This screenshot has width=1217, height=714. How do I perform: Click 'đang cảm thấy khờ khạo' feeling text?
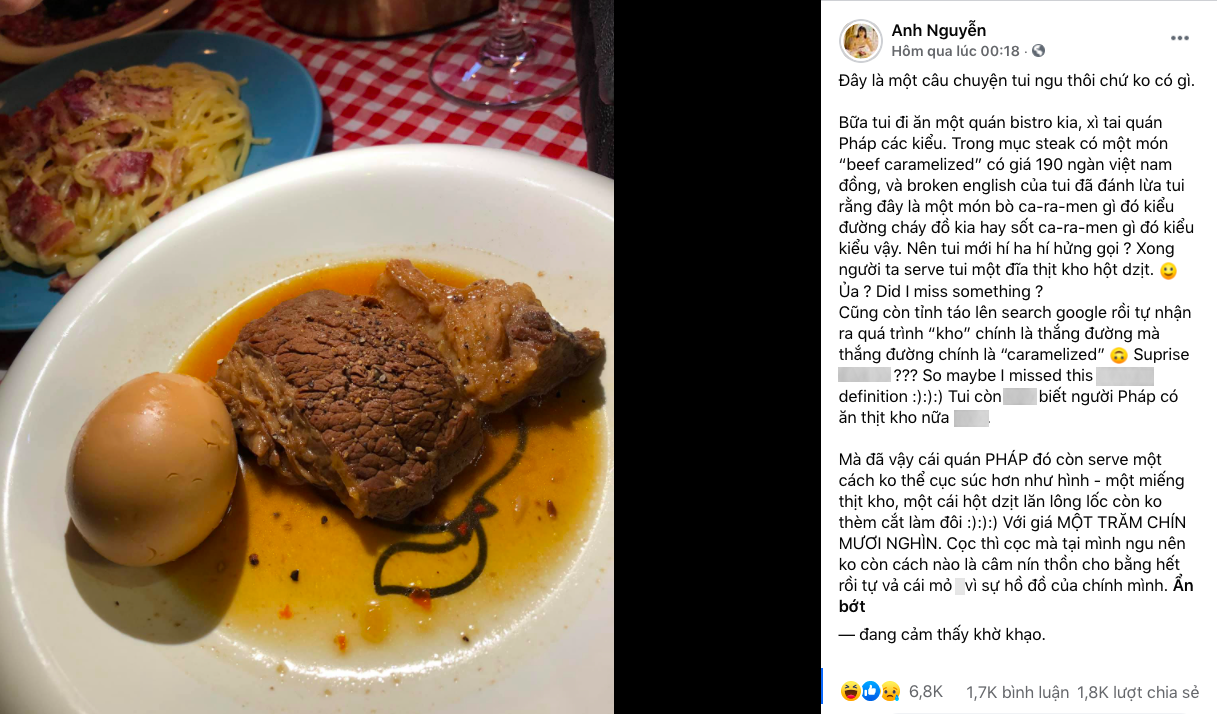[x=948, y=634]
